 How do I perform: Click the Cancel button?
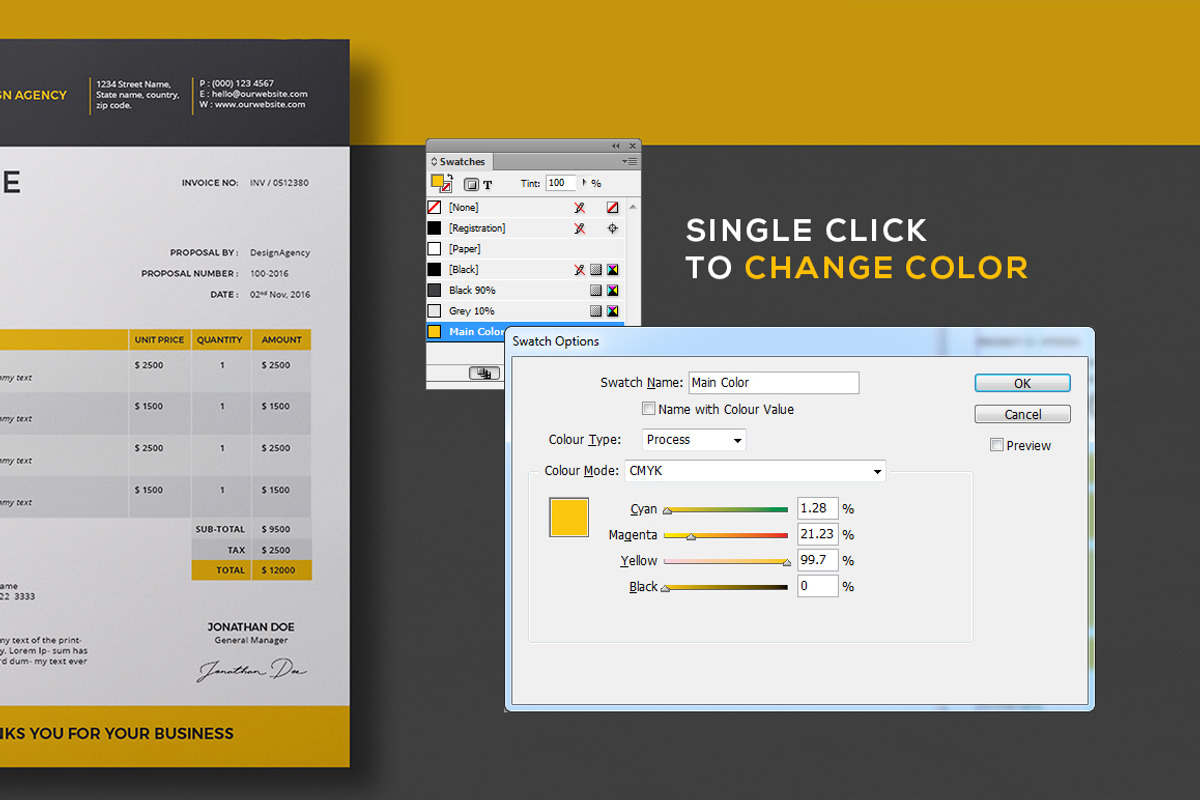tap(1022, 414)
